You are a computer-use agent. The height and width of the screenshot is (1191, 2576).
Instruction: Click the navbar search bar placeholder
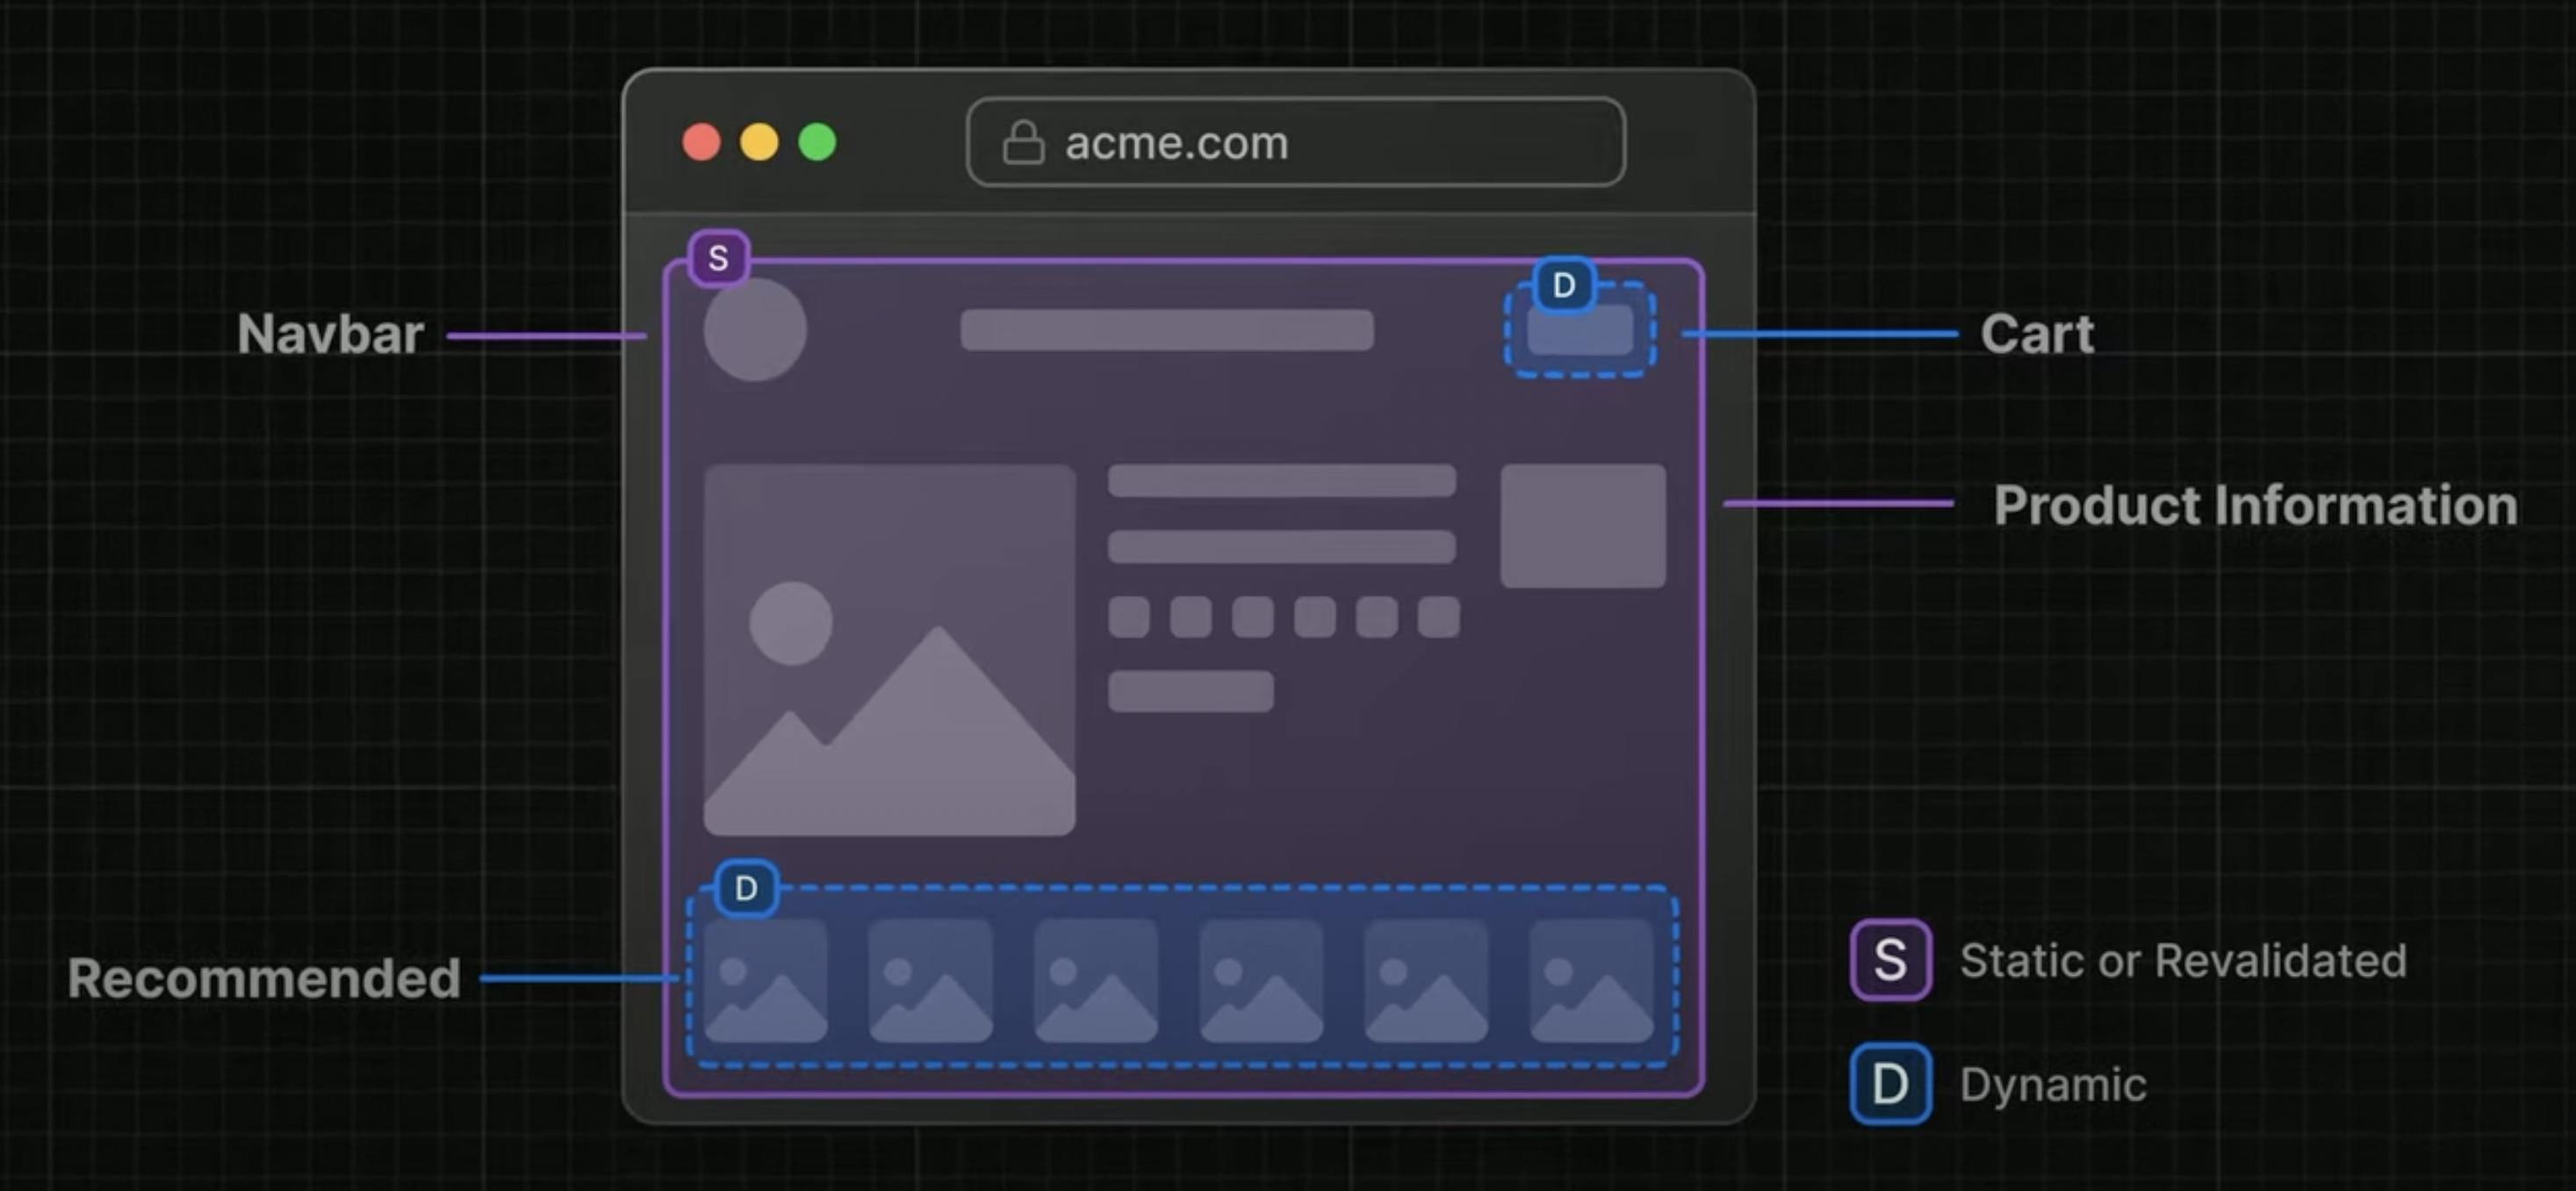[1167, 330]
